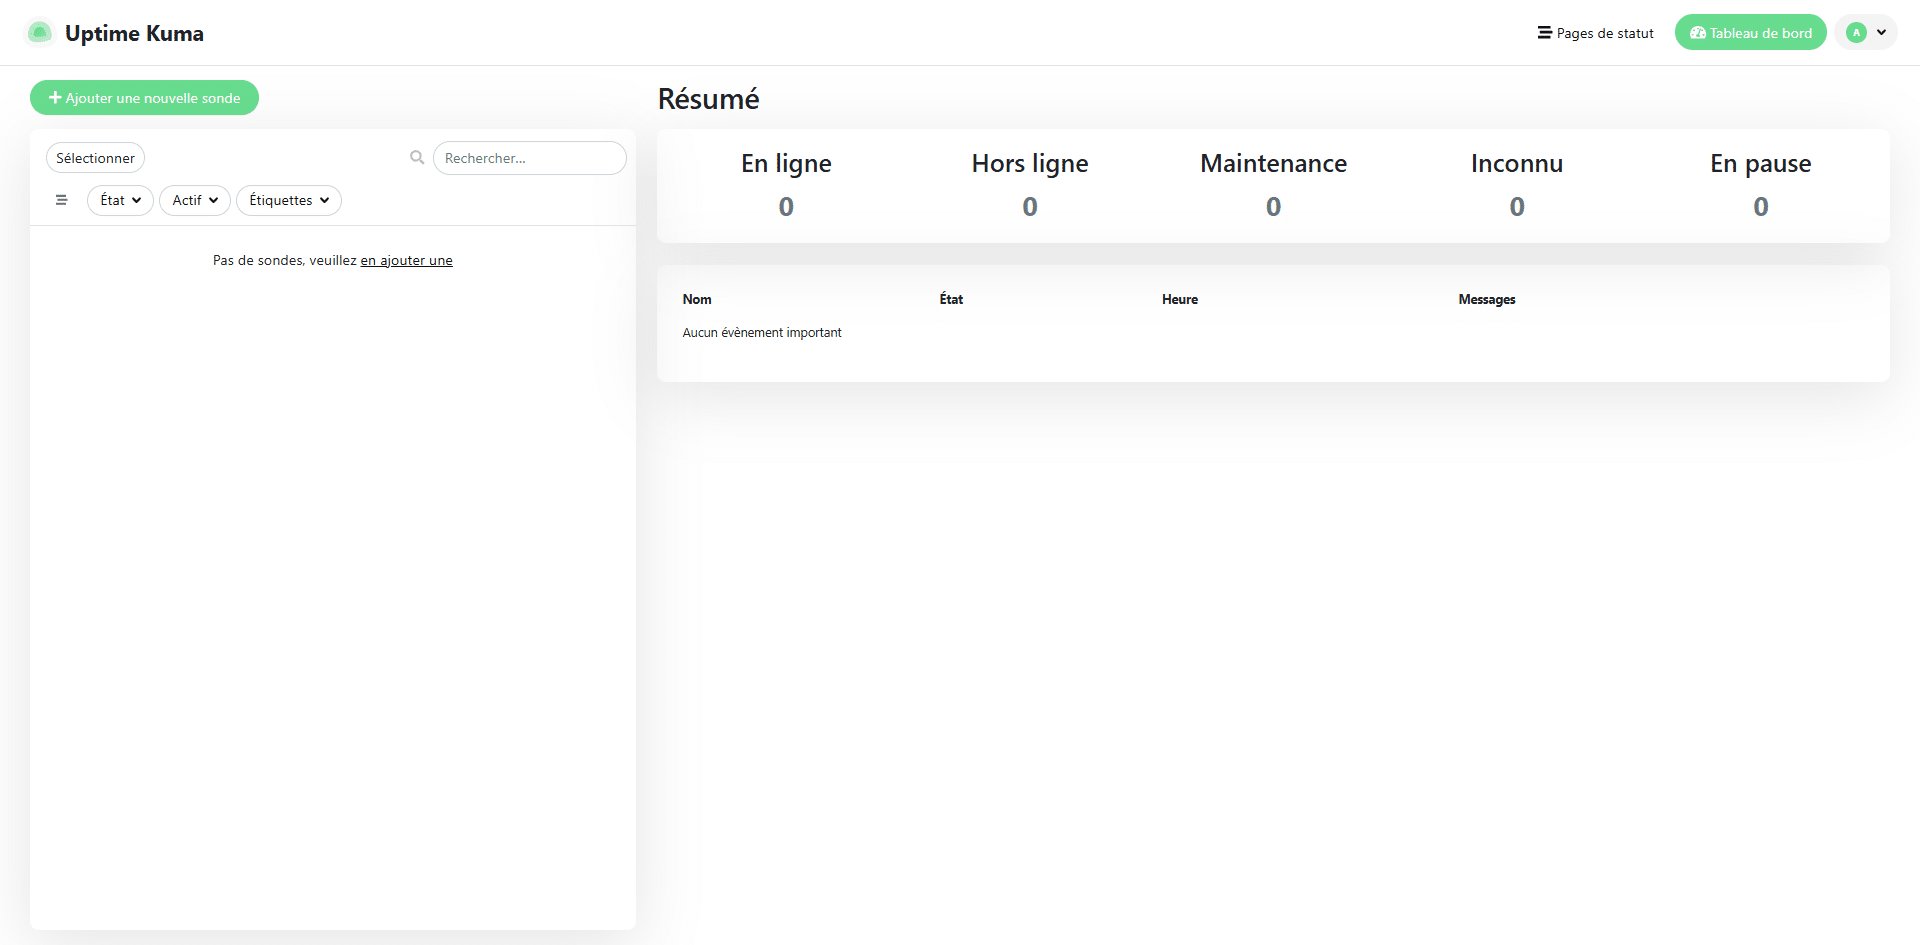The image size is (1920, 945).
Task: Click the Uptime Kuma title text
Action: click(134, 33)
